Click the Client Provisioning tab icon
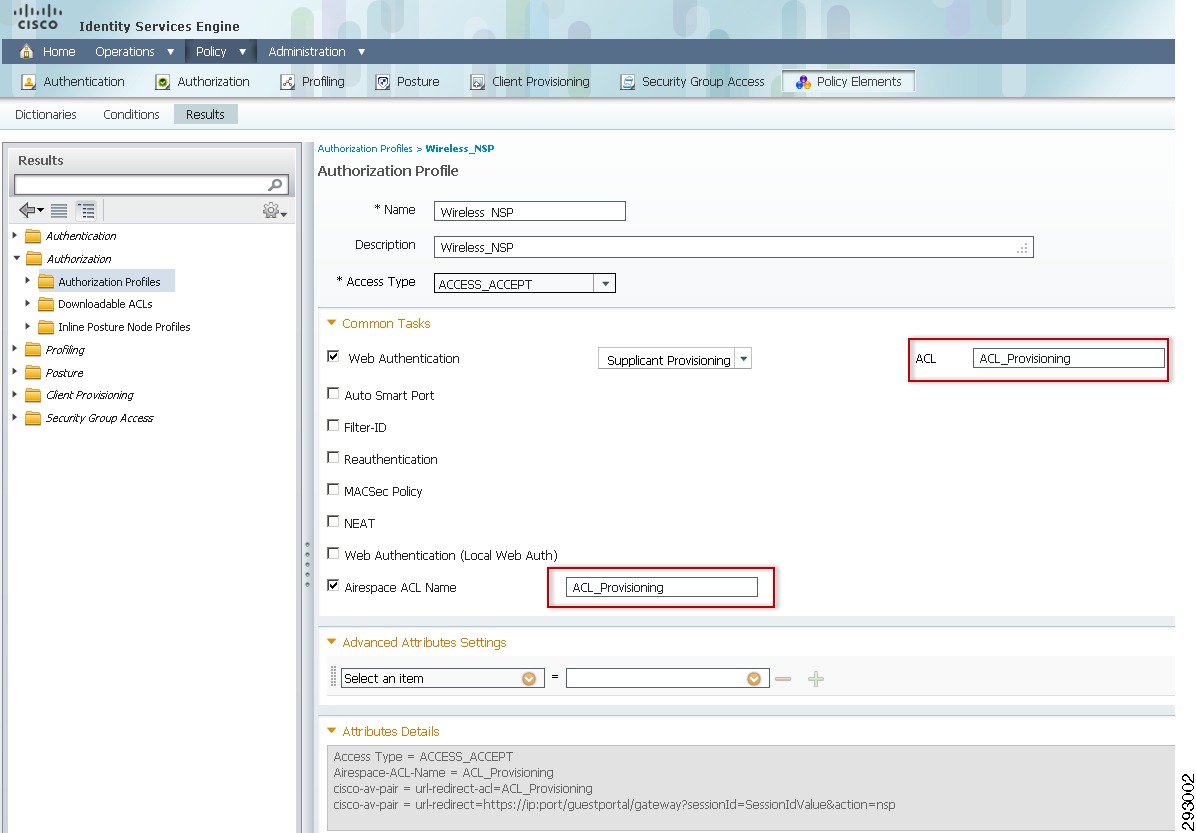1196x833 pixels. [477, 82]
